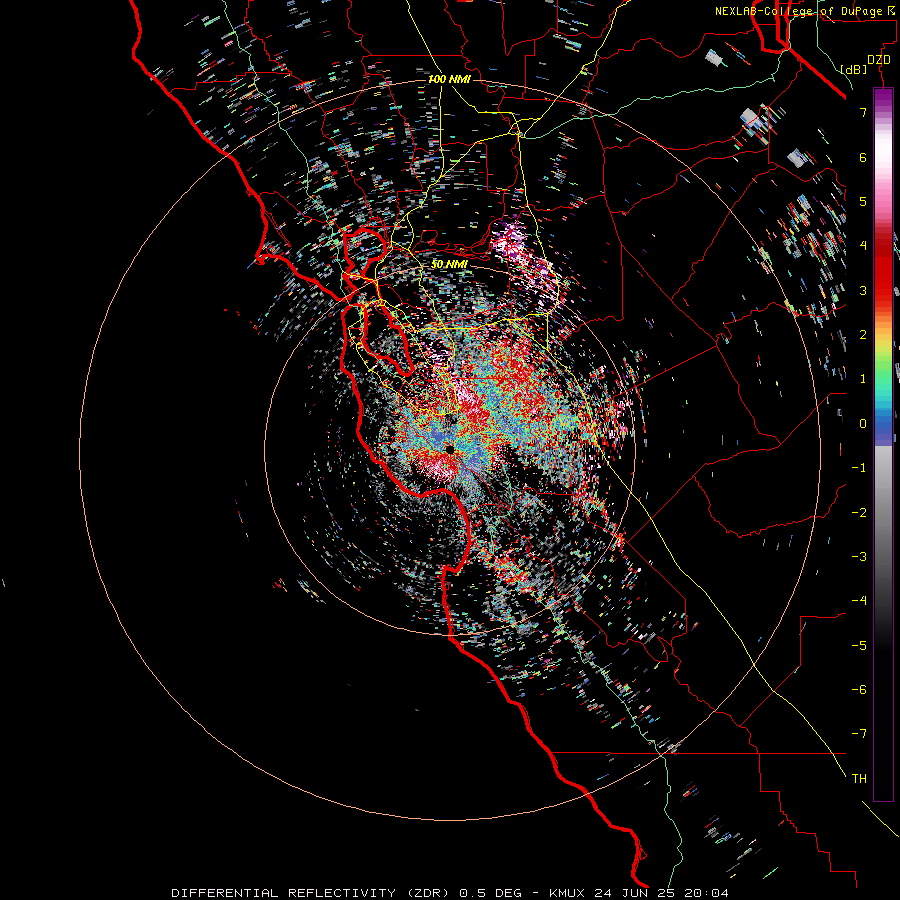Screen dimensions: 900x900
Task: Click the blue band near 0 dB
Action: click(x=883, y=425)
